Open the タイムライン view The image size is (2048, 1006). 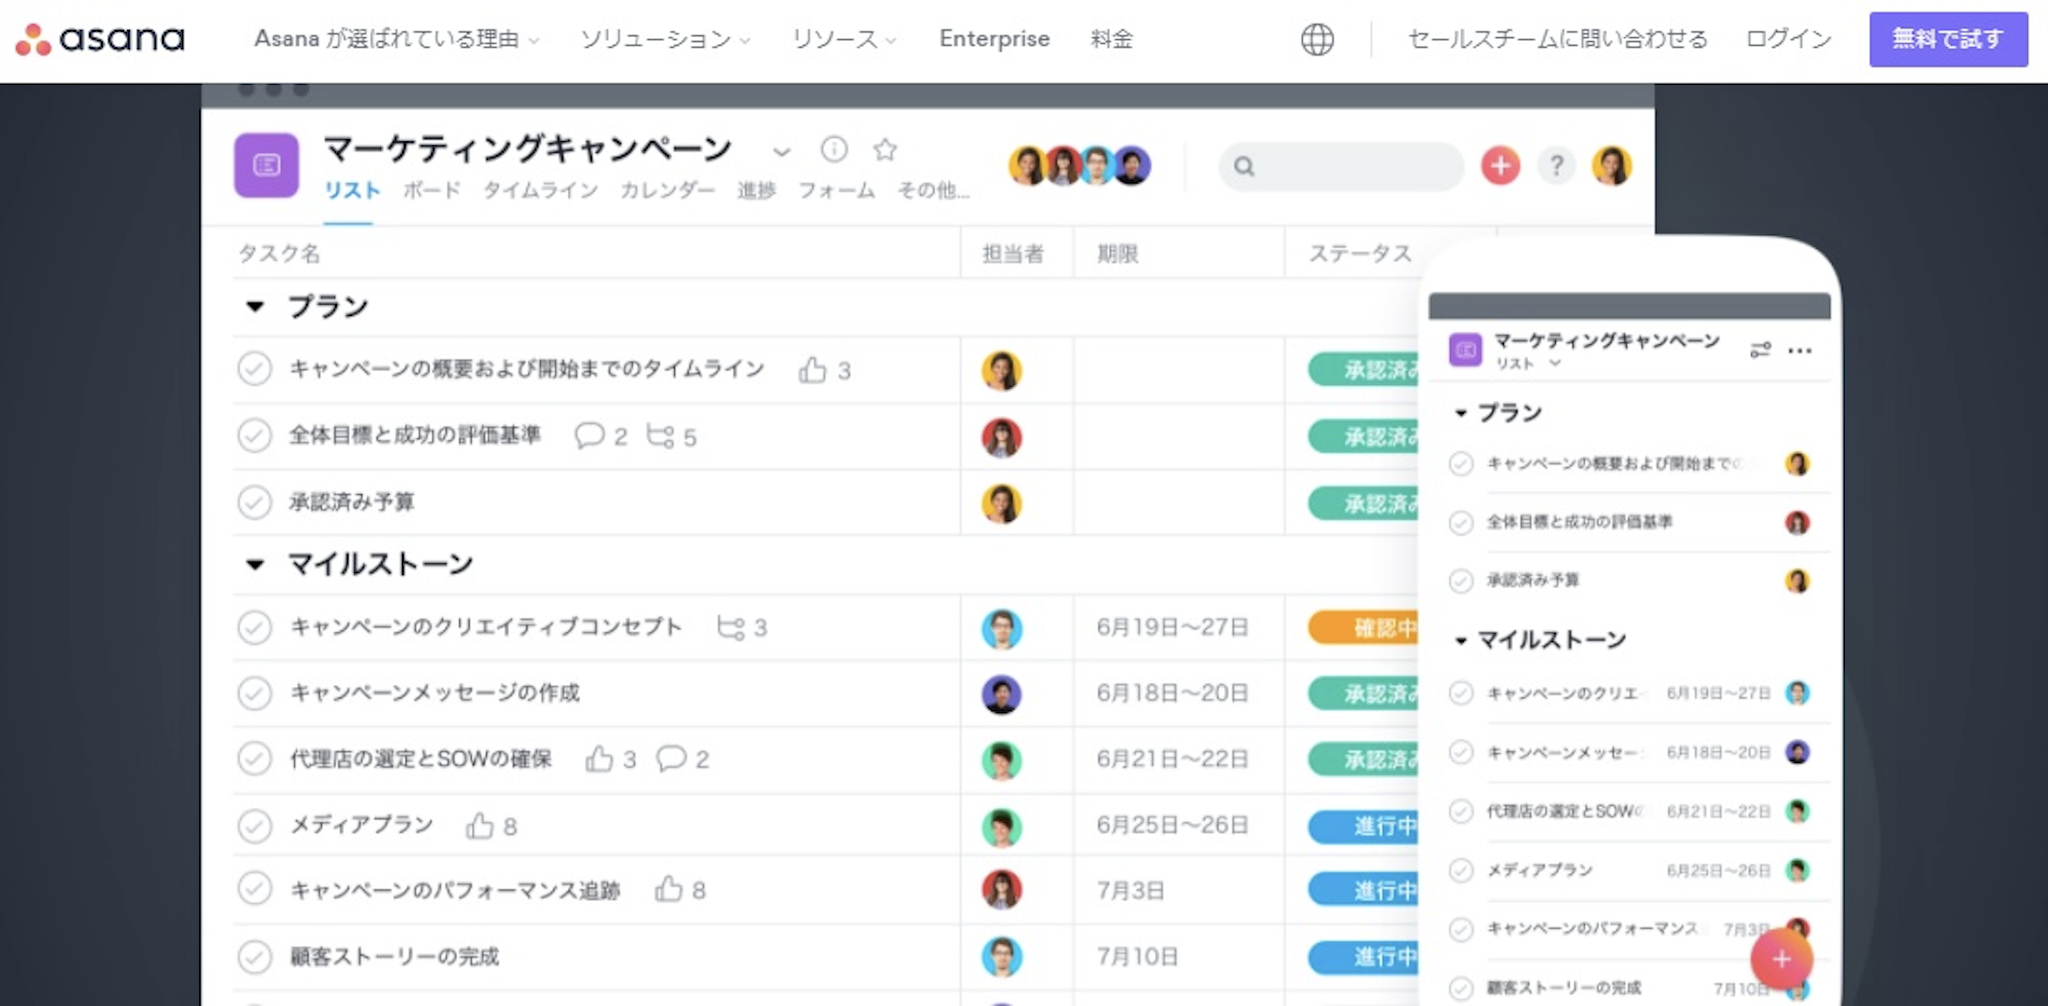[539, 190]
